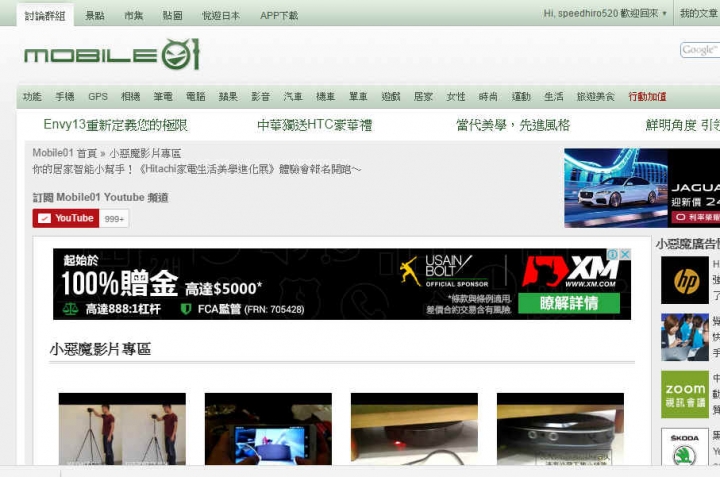This screenshot has height=477, width=720.
Task: Open the 功能 menu
Action: (32, 96)
